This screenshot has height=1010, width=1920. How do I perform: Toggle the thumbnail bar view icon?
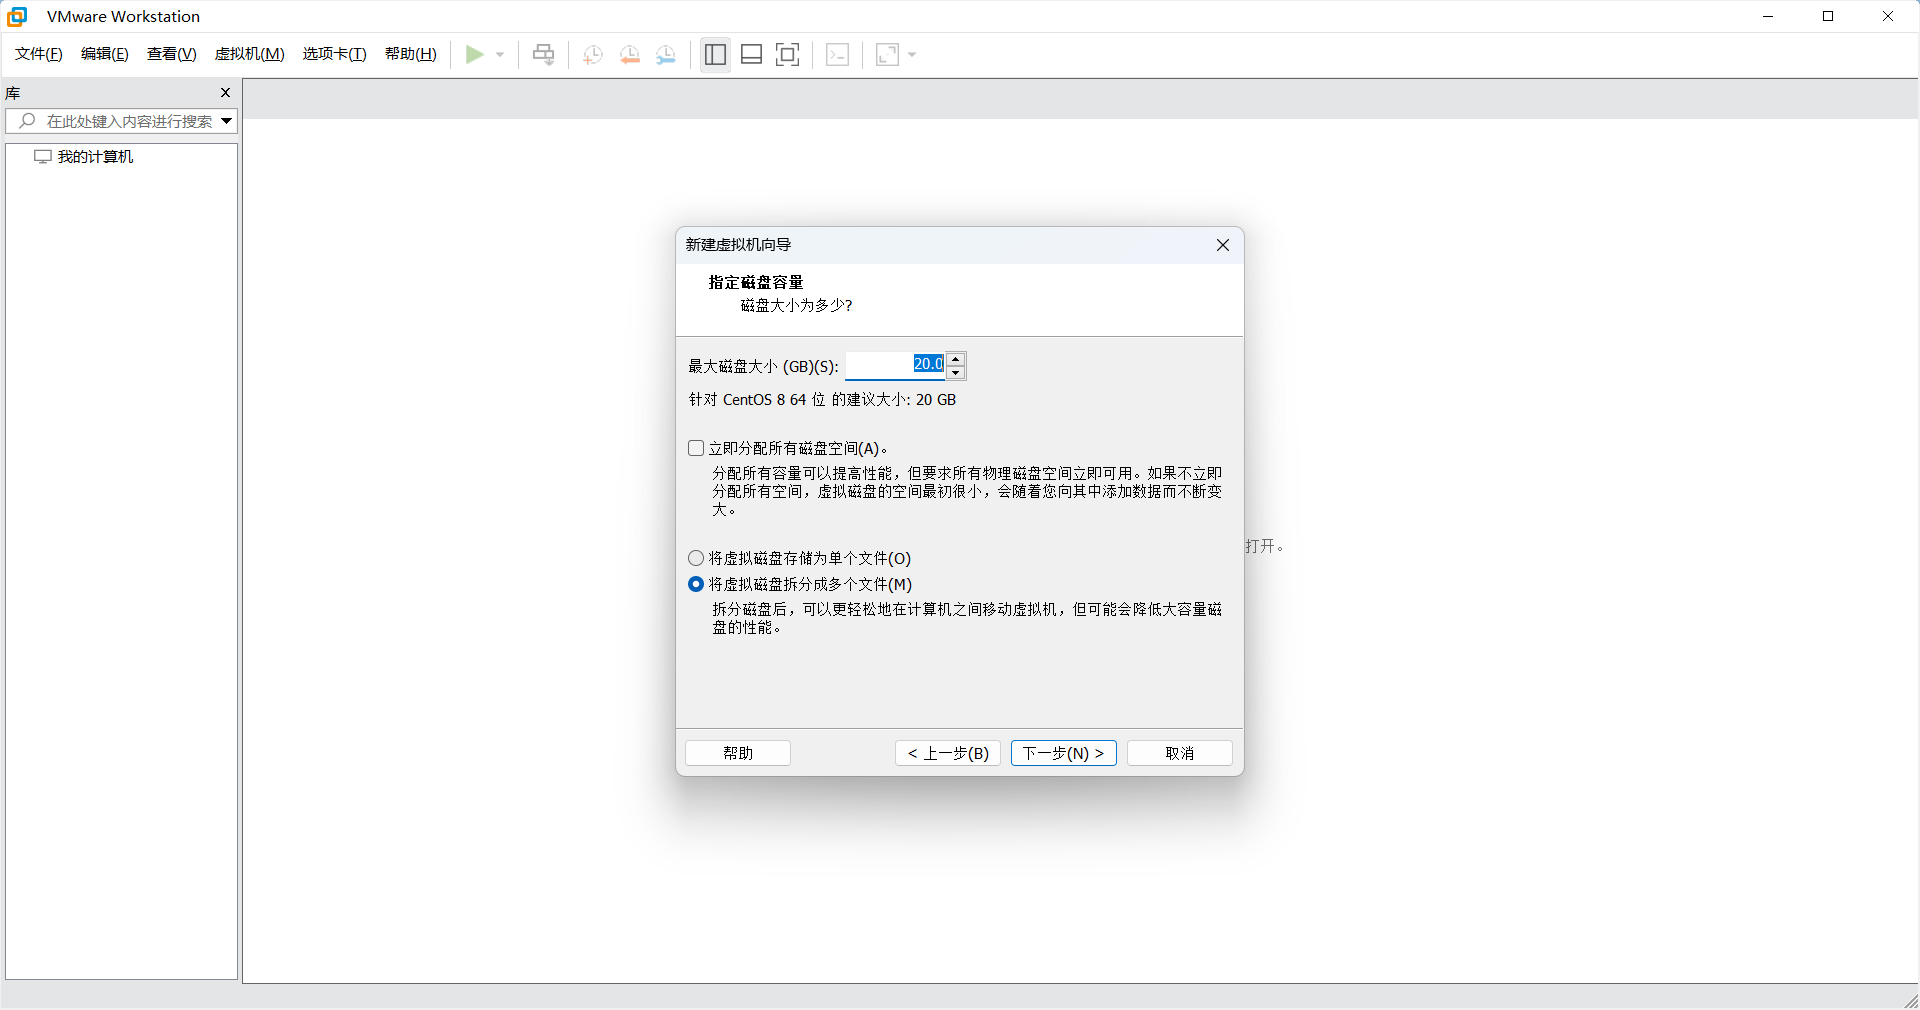(752, 54)
